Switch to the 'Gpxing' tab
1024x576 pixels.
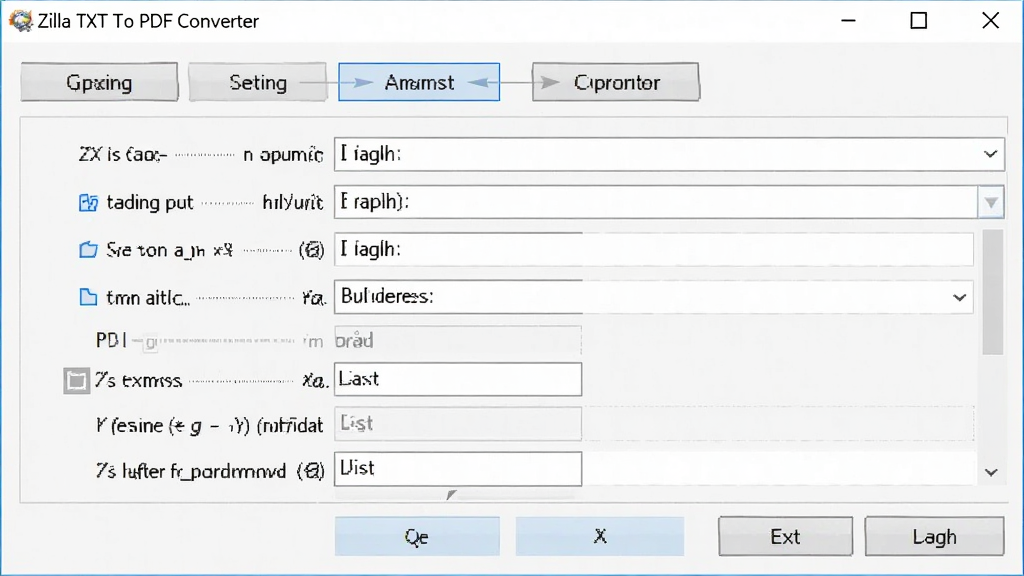click(x=99, y=82)
